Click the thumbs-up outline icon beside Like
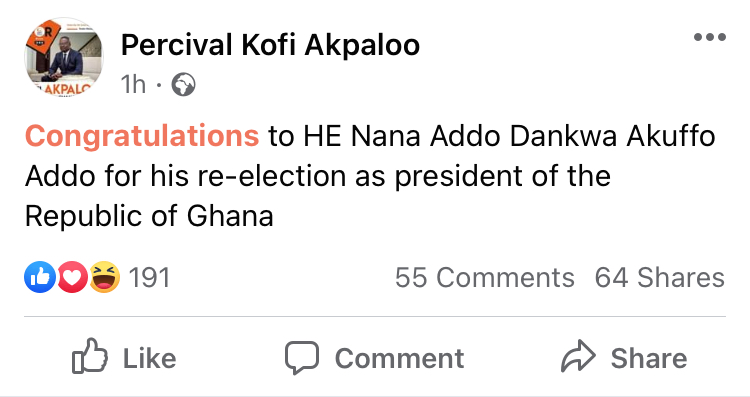Viewport: 750px width, 397px height. 89,356
